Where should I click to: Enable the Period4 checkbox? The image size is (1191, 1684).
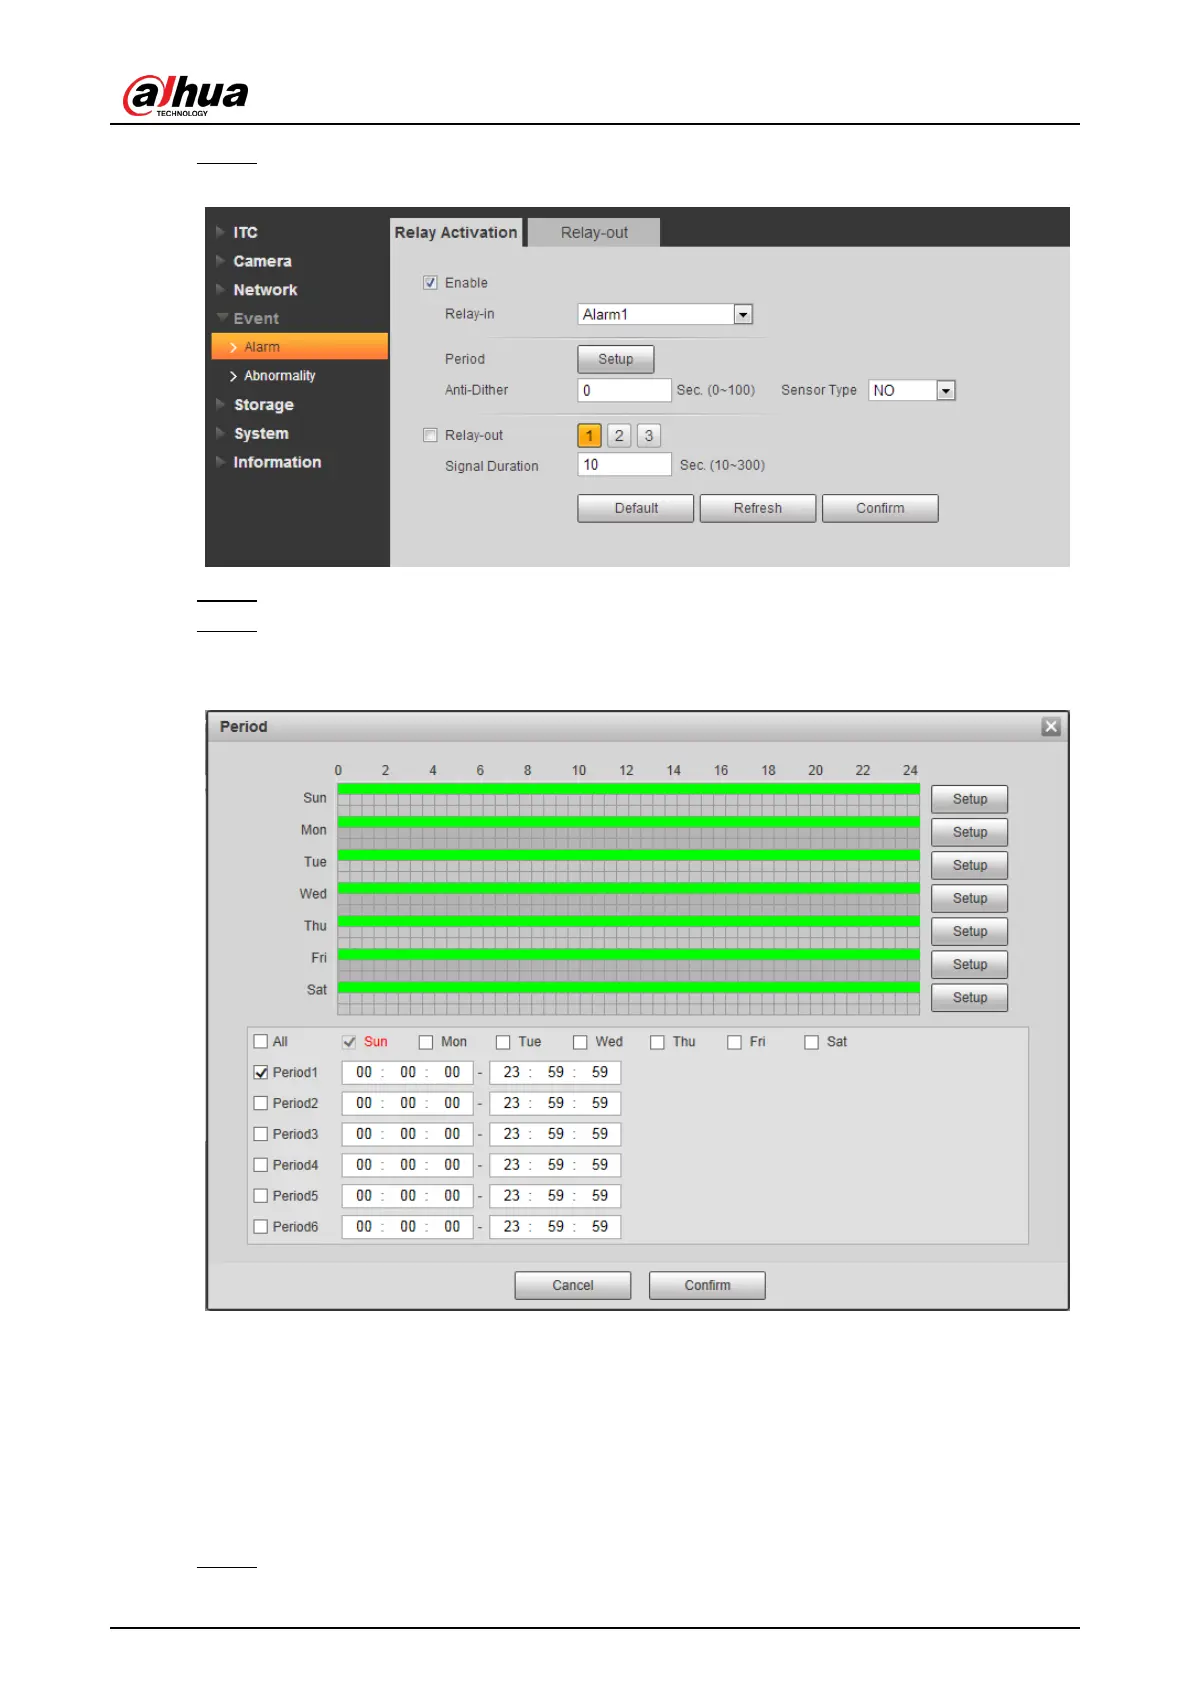(261, 1165)
